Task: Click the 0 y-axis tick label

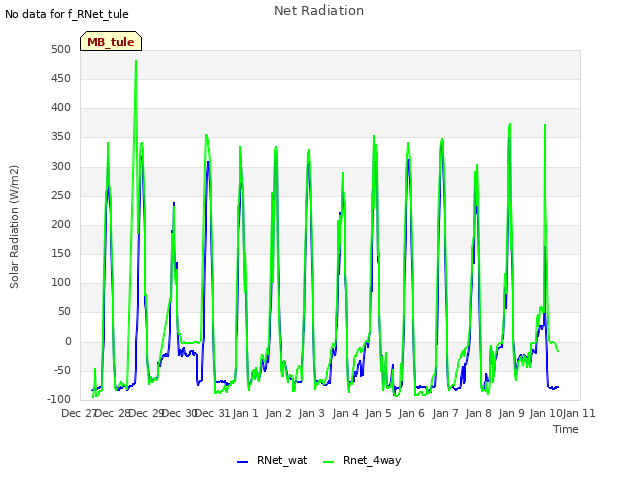Action: 68,342
